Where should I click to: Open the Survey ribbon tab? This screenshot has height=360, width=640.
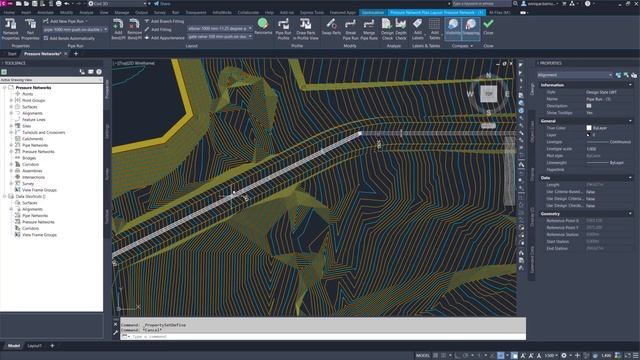pos(160,13)
